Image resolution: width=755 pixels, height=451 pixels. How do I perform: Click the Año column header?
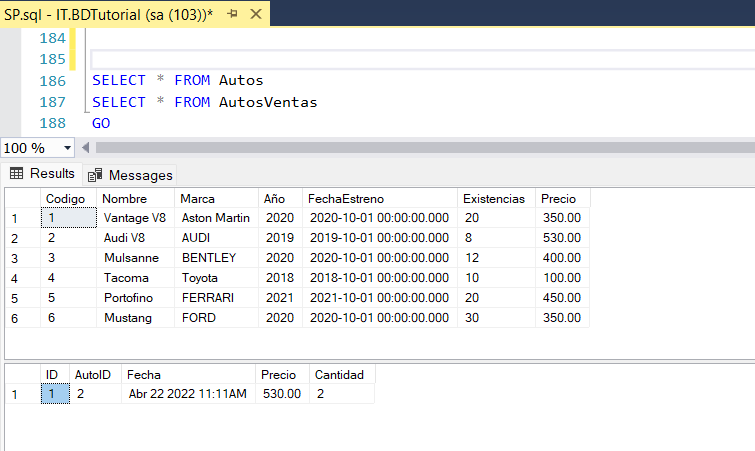(280, 198)
